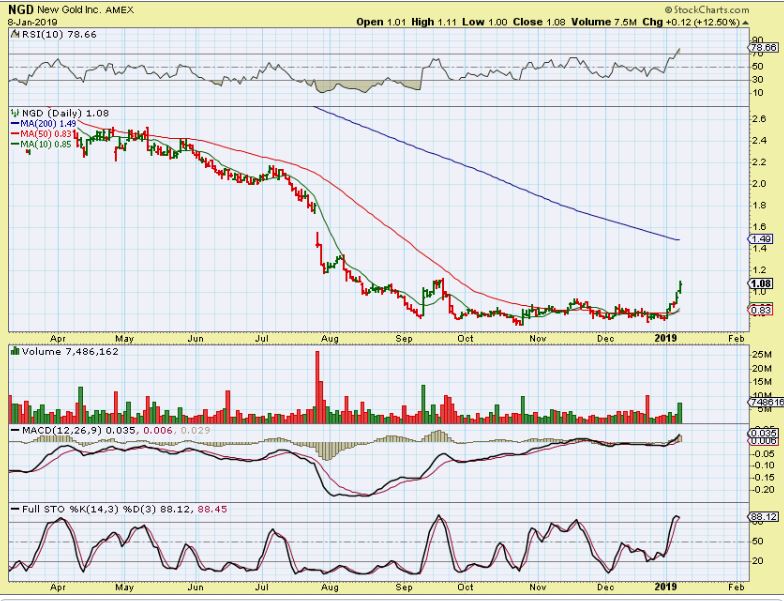Viewport: 784px width, 601px height.
Task: Click the 0.035 MACD tag on right axis
Action: tap(762, 433)
